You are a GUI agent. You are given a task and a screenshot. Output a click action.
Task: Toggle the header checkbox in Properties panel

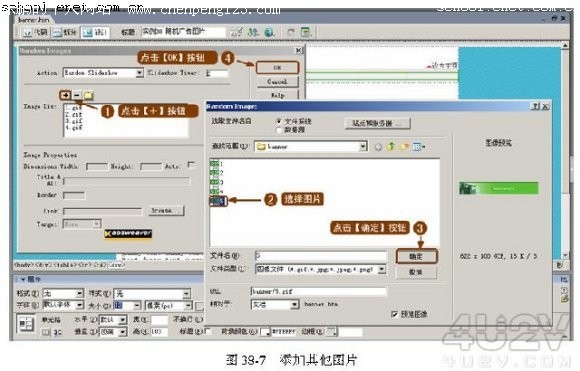point(207,331)
